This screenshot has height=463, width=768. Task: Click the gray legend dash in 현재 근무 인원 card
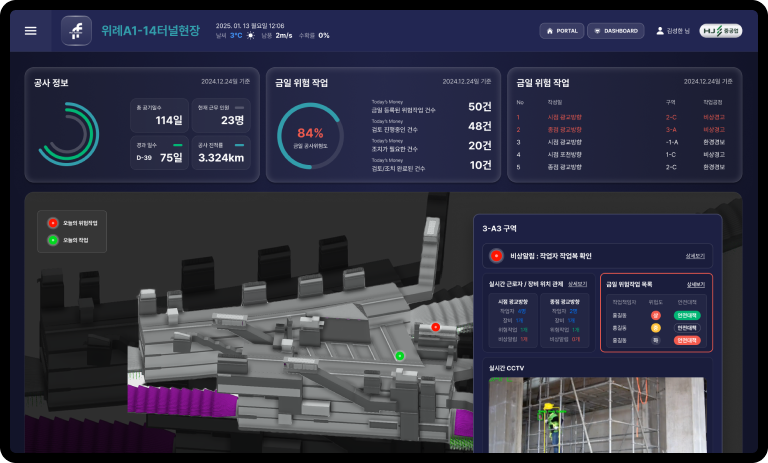coord(240,107)
